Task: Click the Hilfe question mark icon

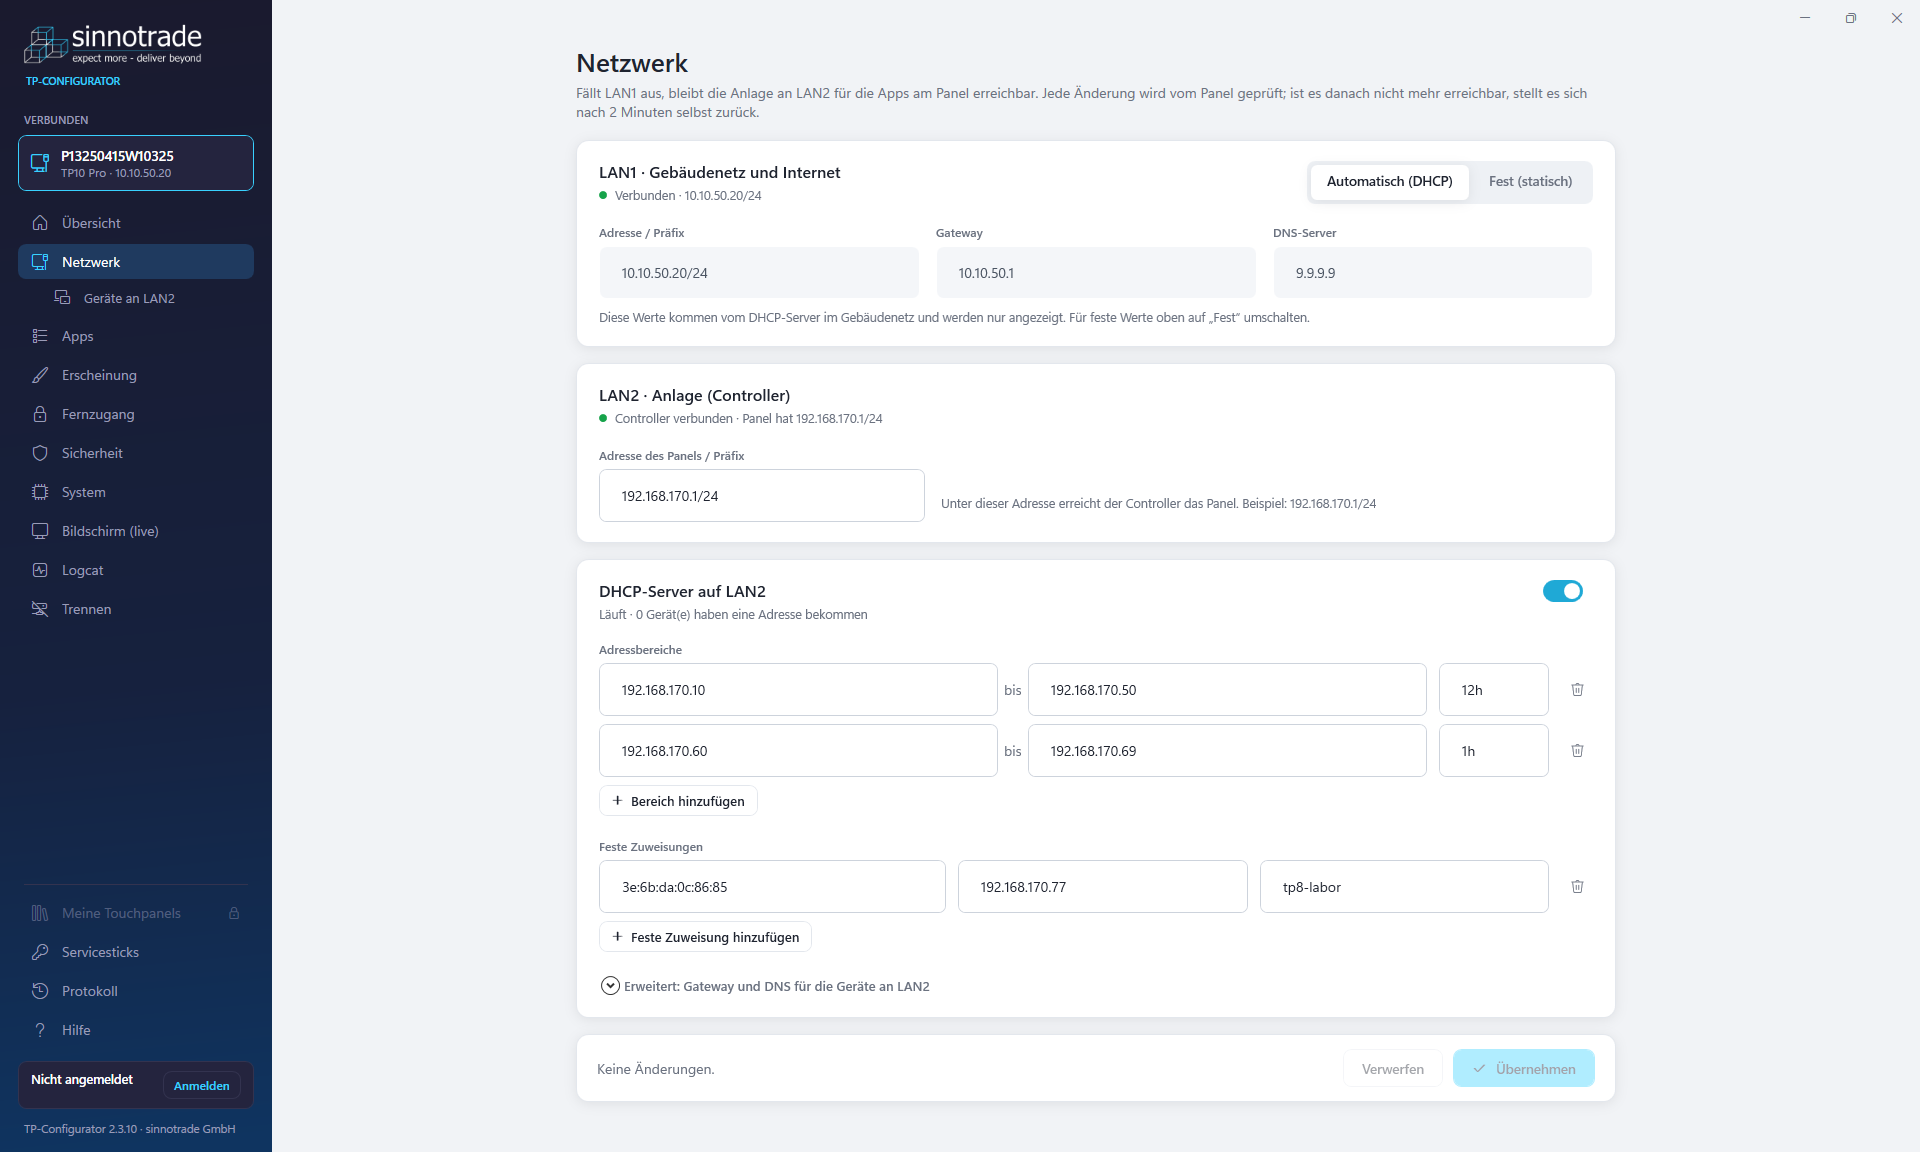Action: tap(40, 1030)
